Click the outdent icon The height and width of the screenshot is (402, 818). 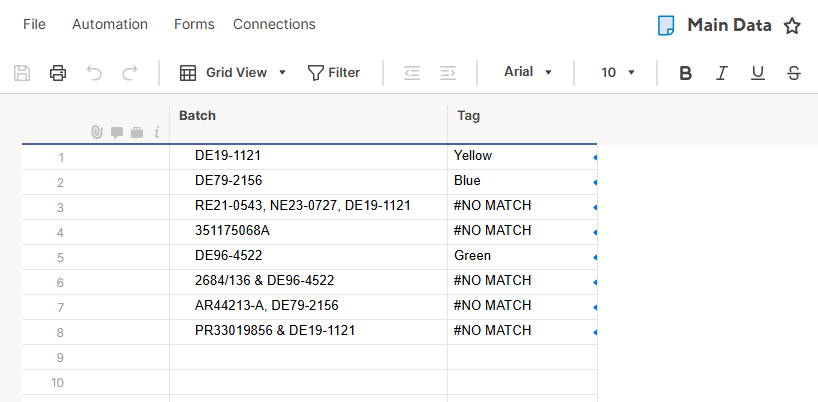[412, 72]
